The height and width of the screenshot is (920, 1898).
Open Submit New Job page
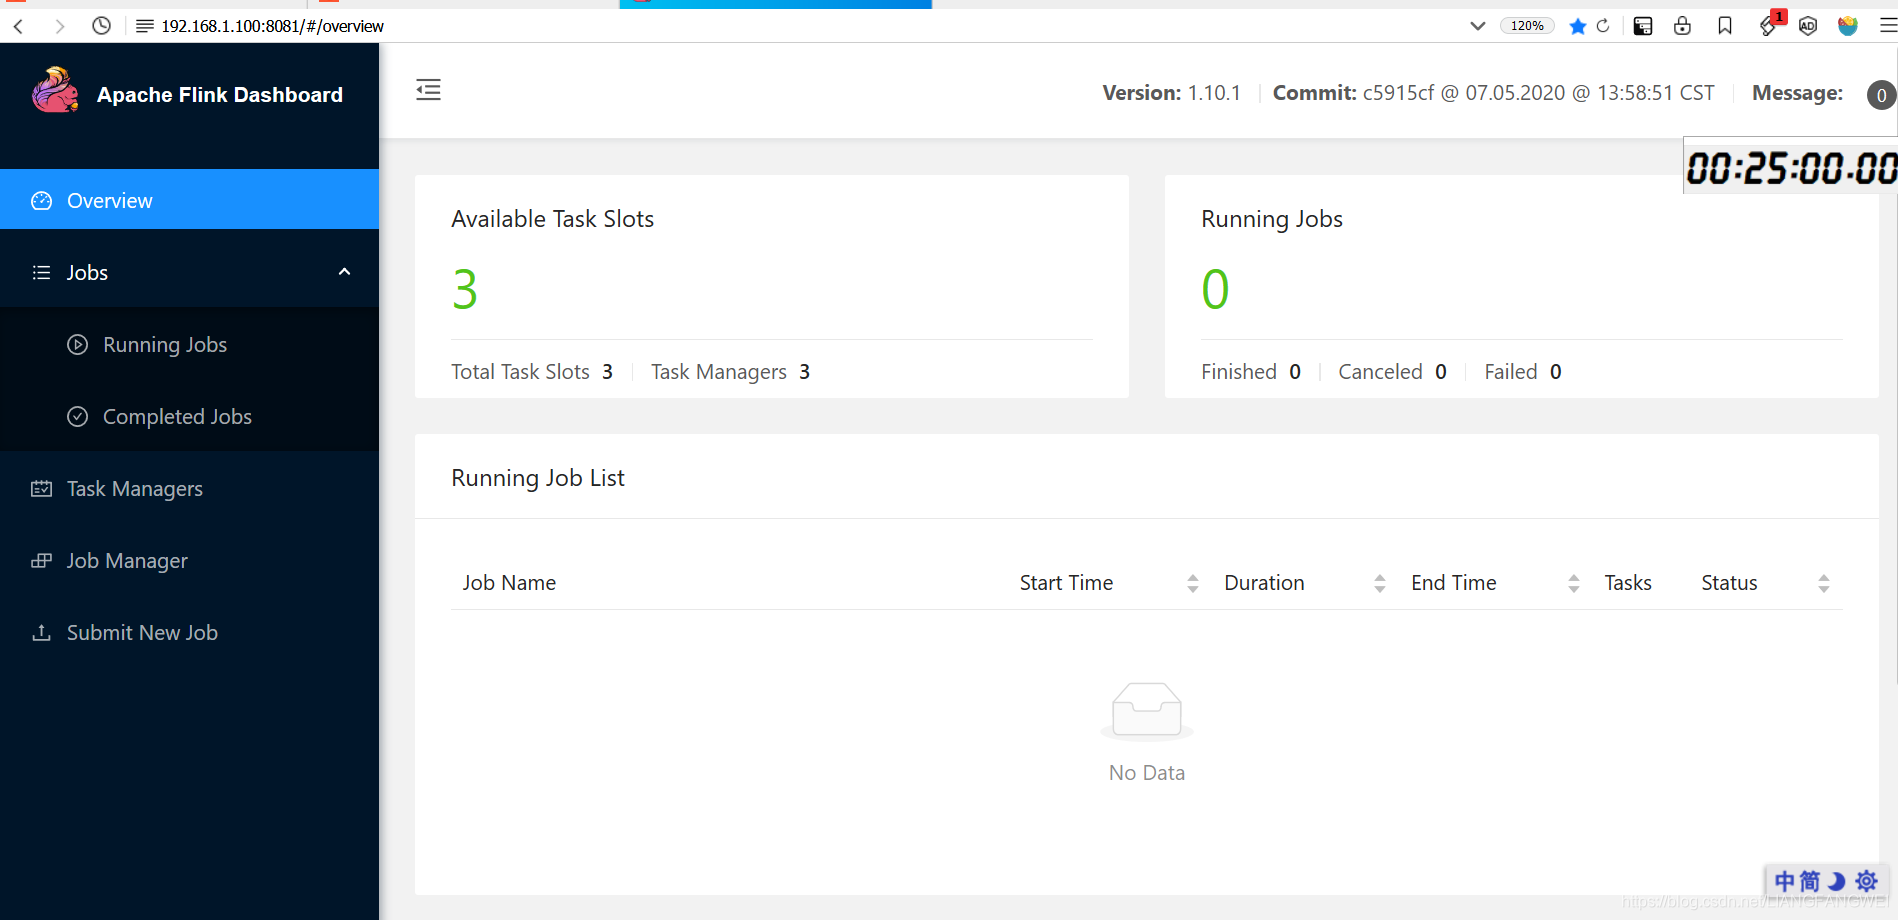pos(189,632)
